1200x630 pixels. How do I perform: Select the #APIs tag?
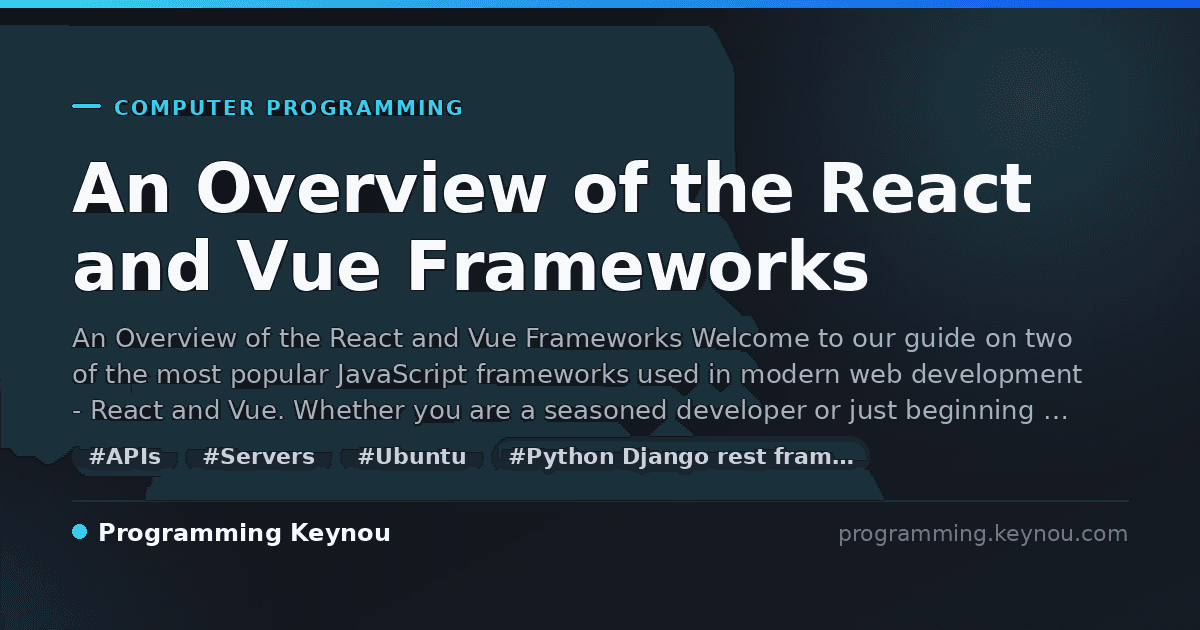(125, 458)
